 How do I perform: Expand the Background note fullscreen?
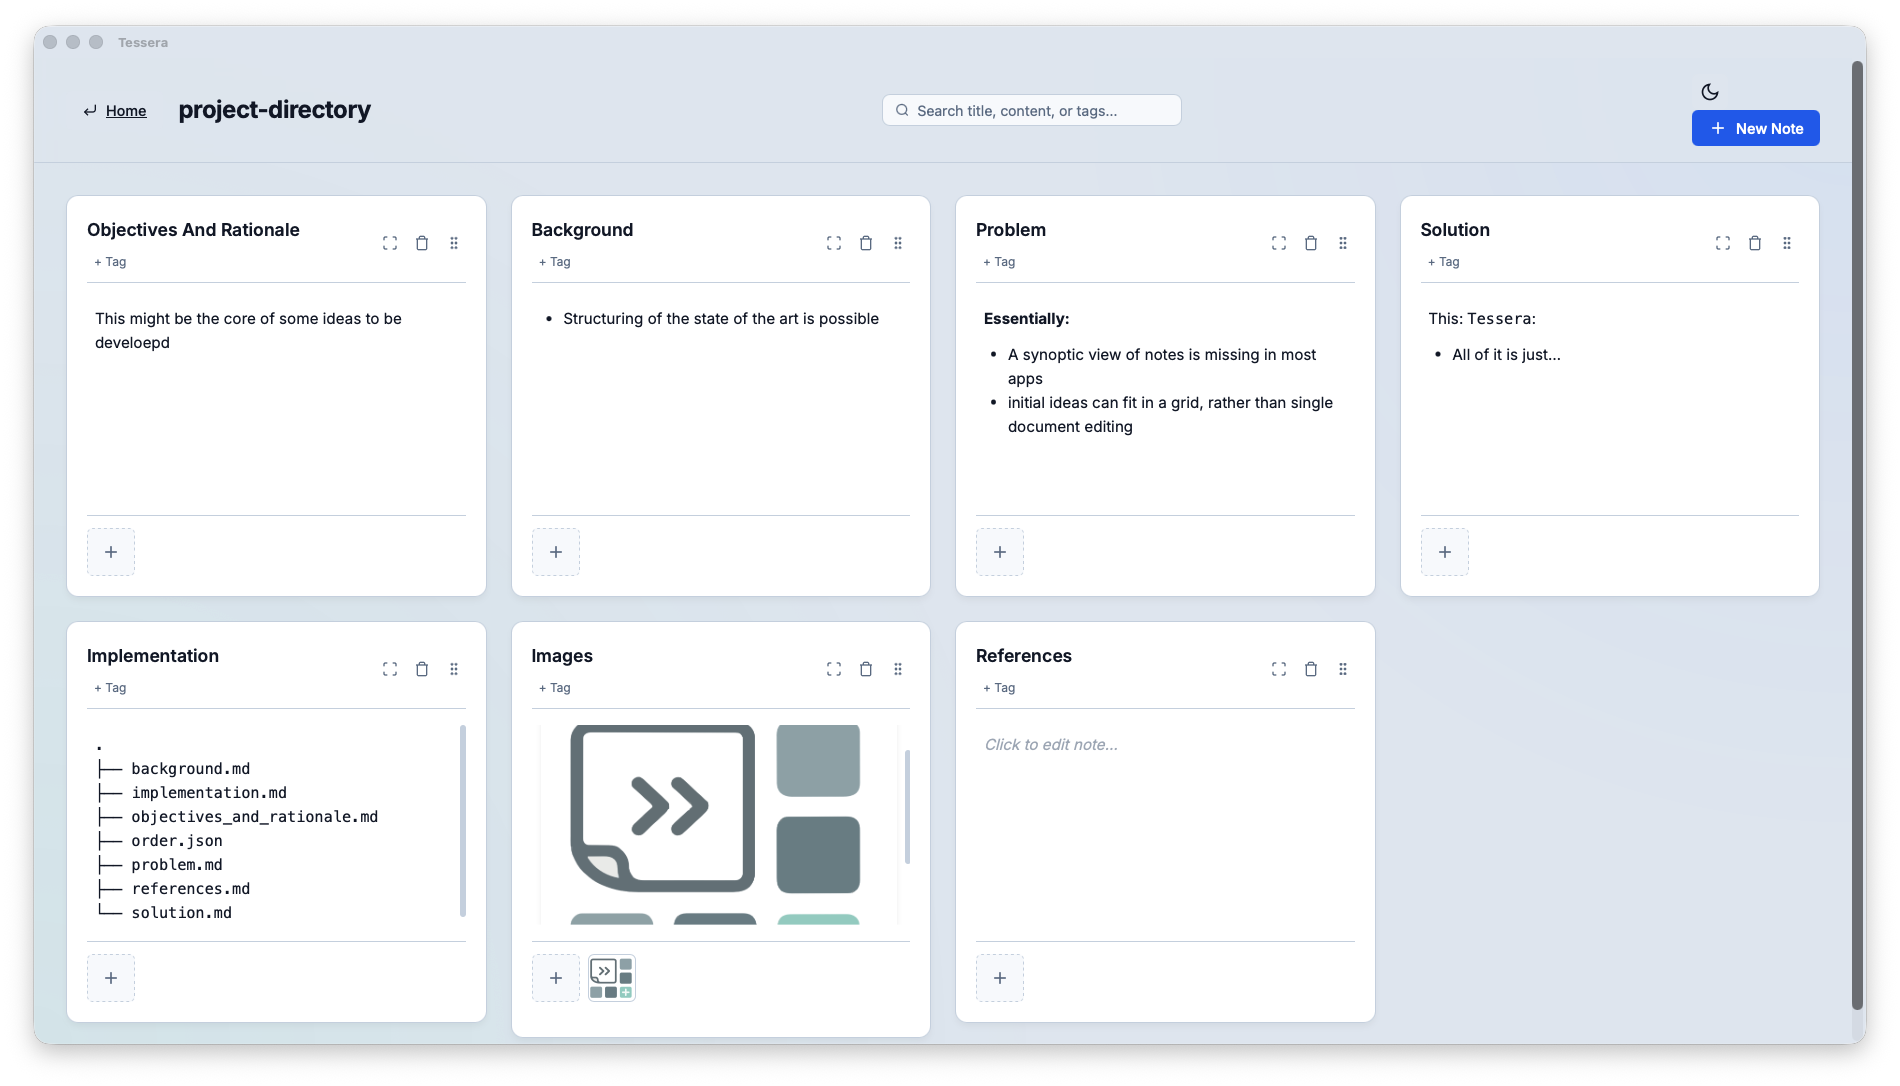[834, 243]
